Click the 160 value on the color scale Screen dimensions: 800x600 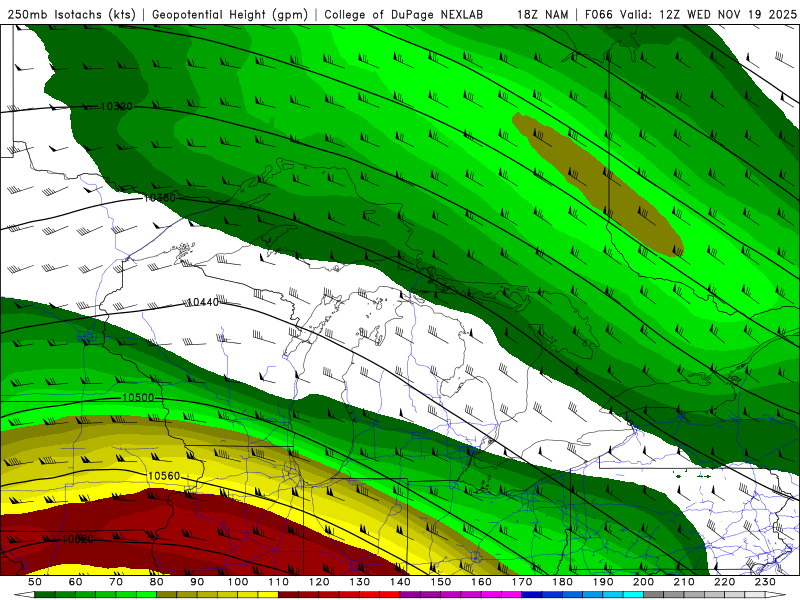click(481, 582)
